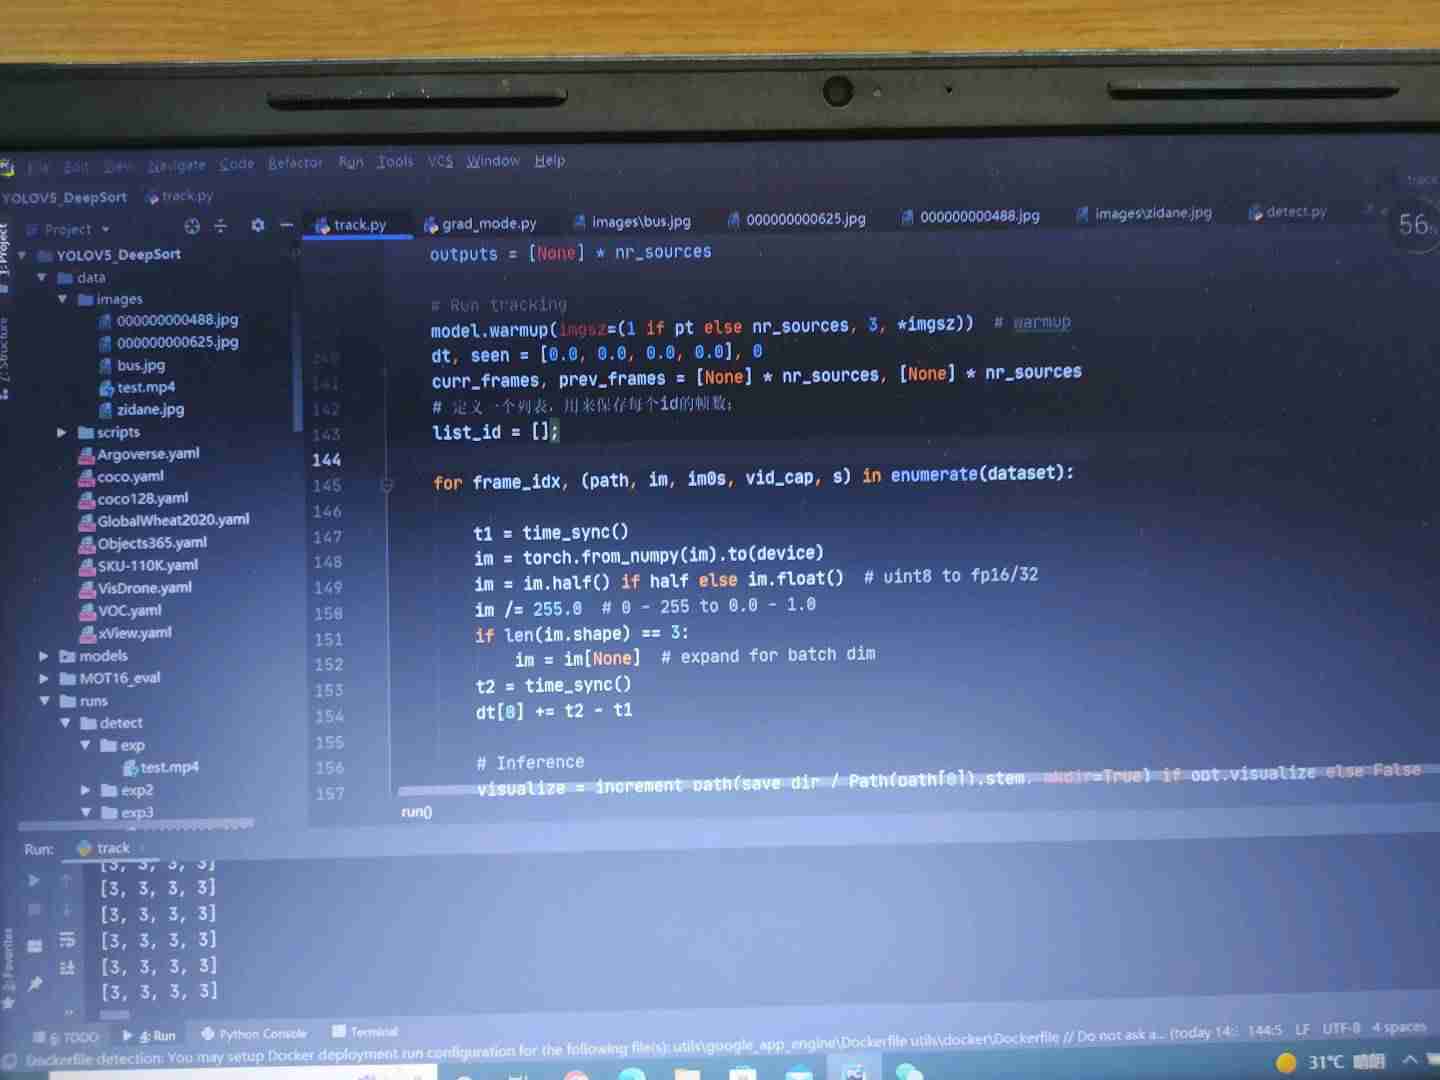Expand the models folder
This screenshot has width=1440, height=1080.
coord(43,657)
